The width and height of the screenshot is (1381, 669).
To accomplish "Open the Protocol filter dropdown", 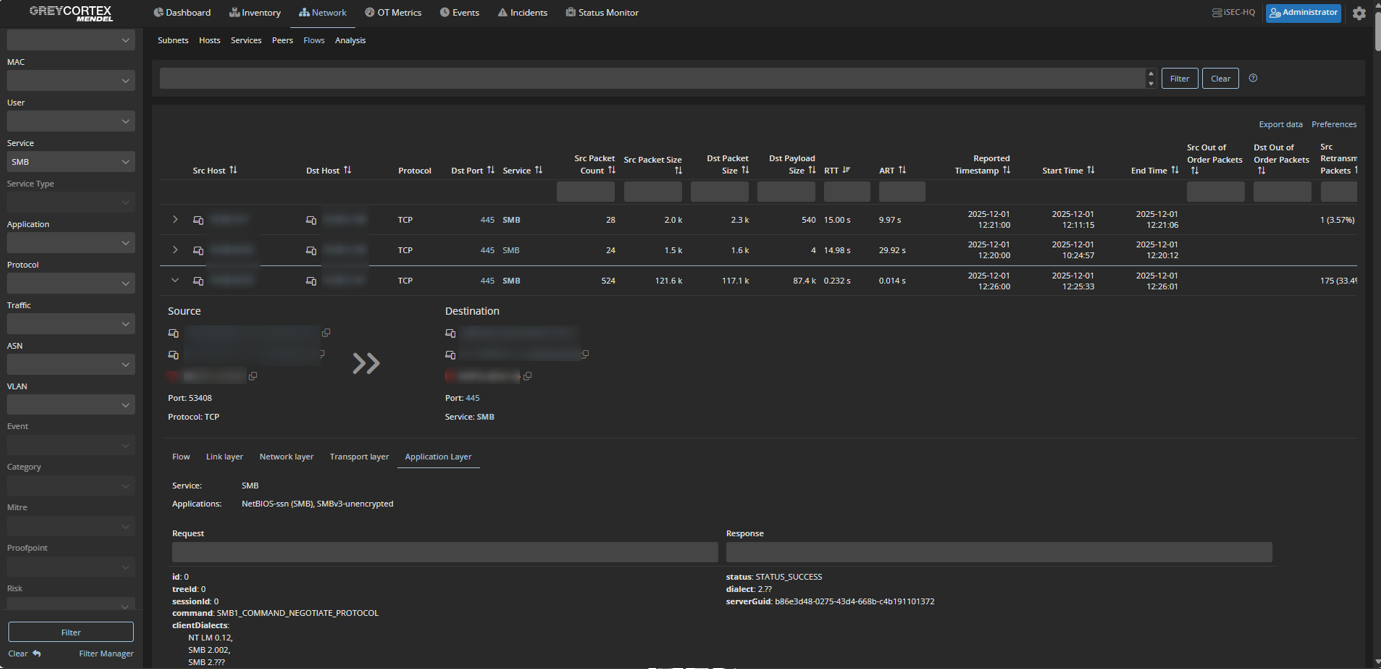I will click(70, 283).
